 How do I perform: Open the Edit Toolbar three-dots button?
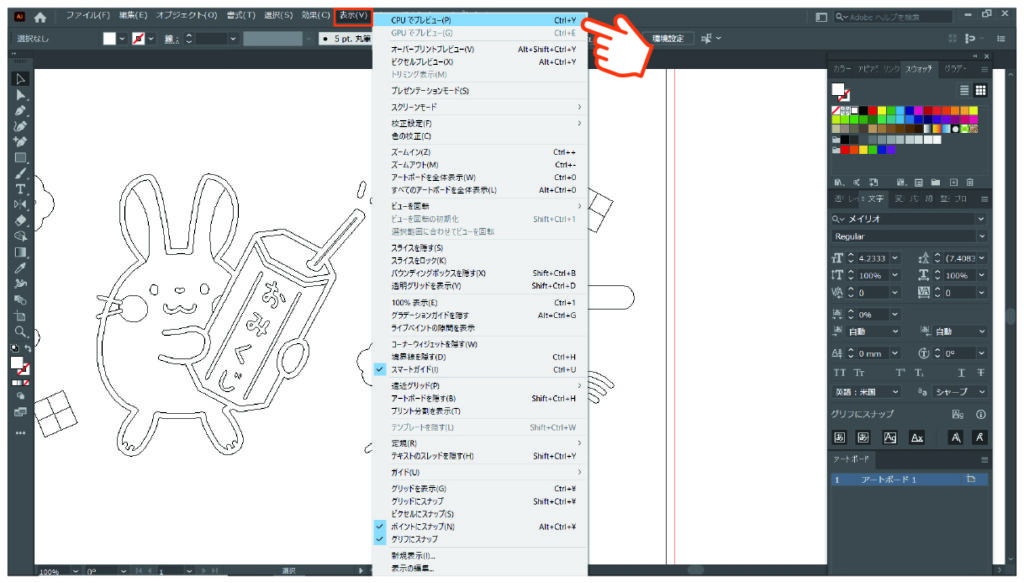20,433
